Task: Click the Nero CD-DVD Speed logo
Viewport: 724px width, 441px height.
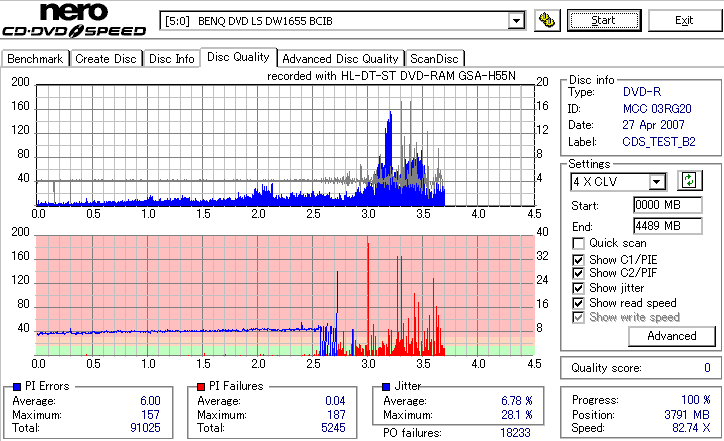Action: [74, 20]
